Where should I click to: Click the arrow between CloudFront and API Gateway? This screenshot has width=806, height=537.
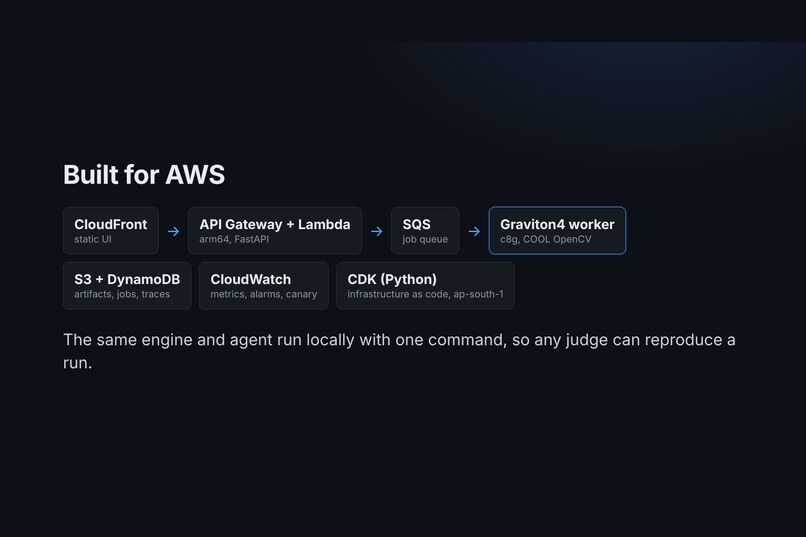[x=173, y=231]
